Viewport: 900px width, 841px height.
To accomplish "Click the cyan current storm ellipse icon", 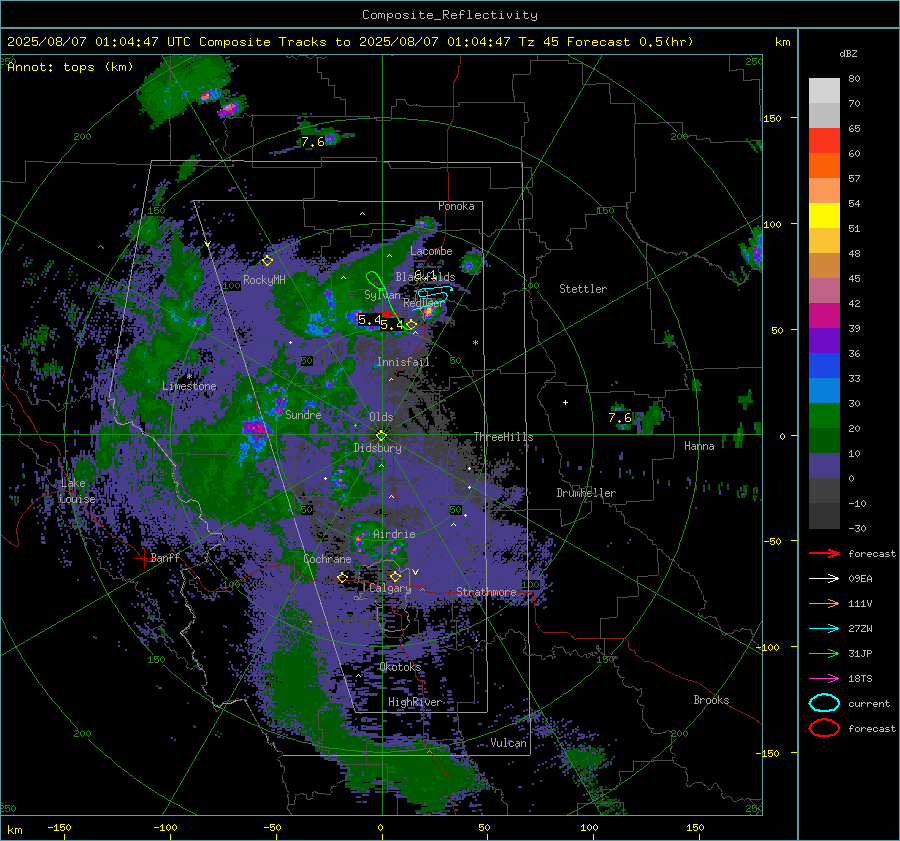I will (x=824, y=703).
